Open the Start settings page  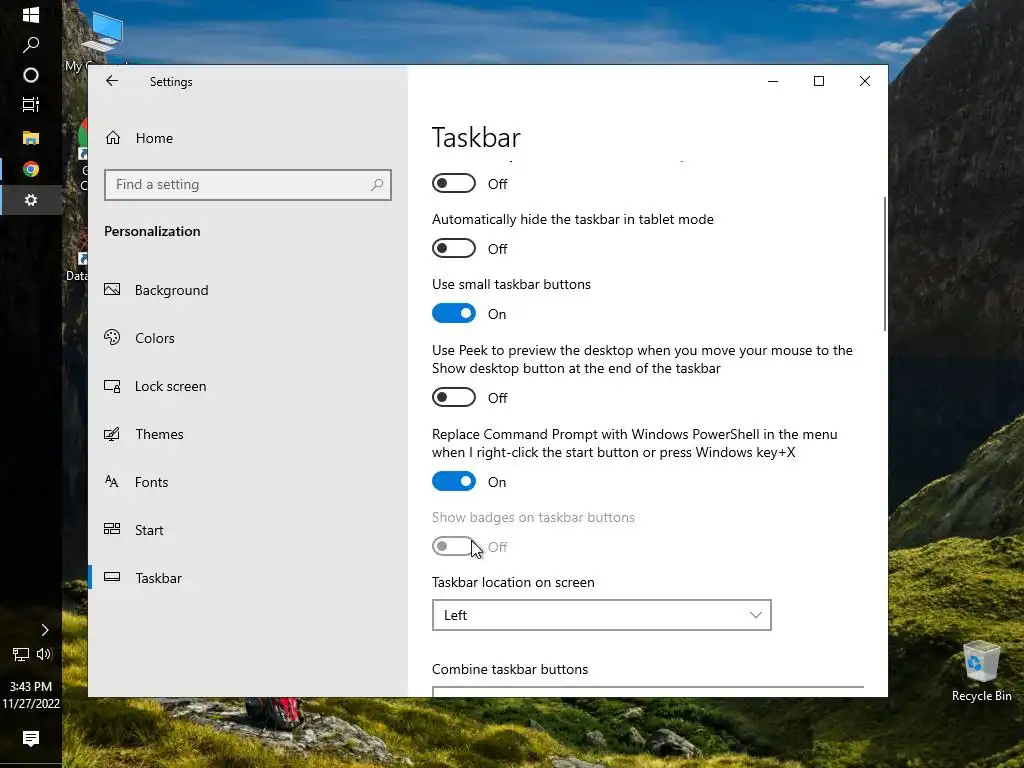pyautogui.click(x=134, y=530)
